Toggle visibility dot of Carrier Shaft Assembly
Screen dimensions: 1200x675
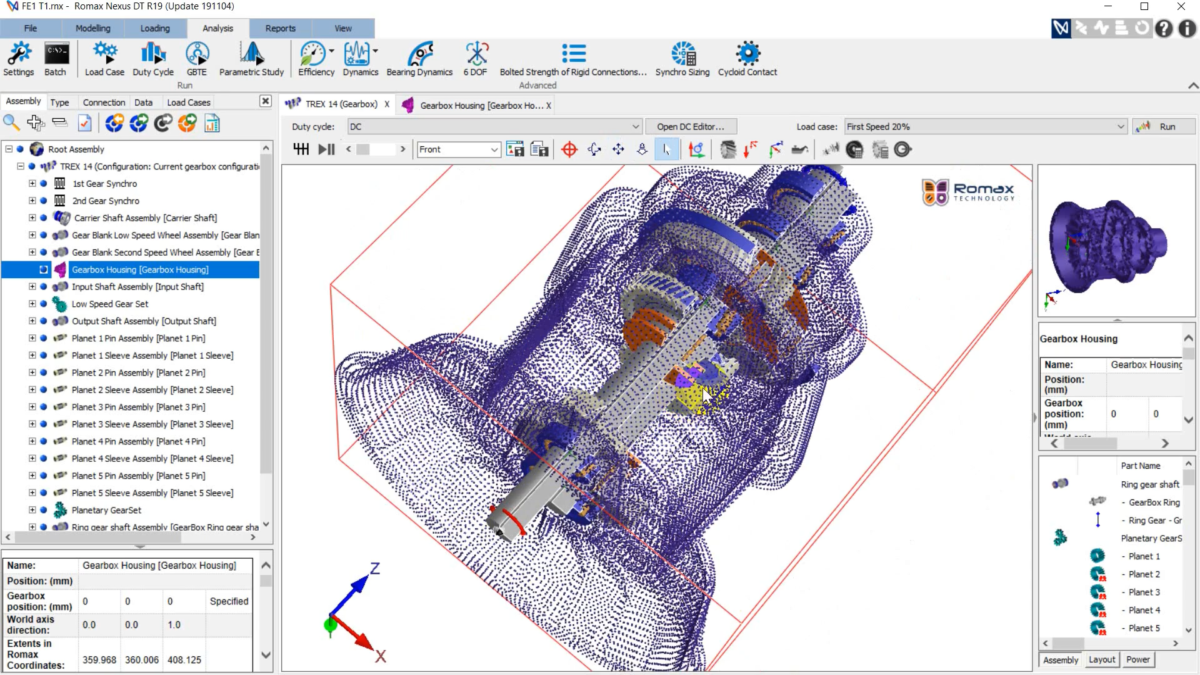click(44, 218)
